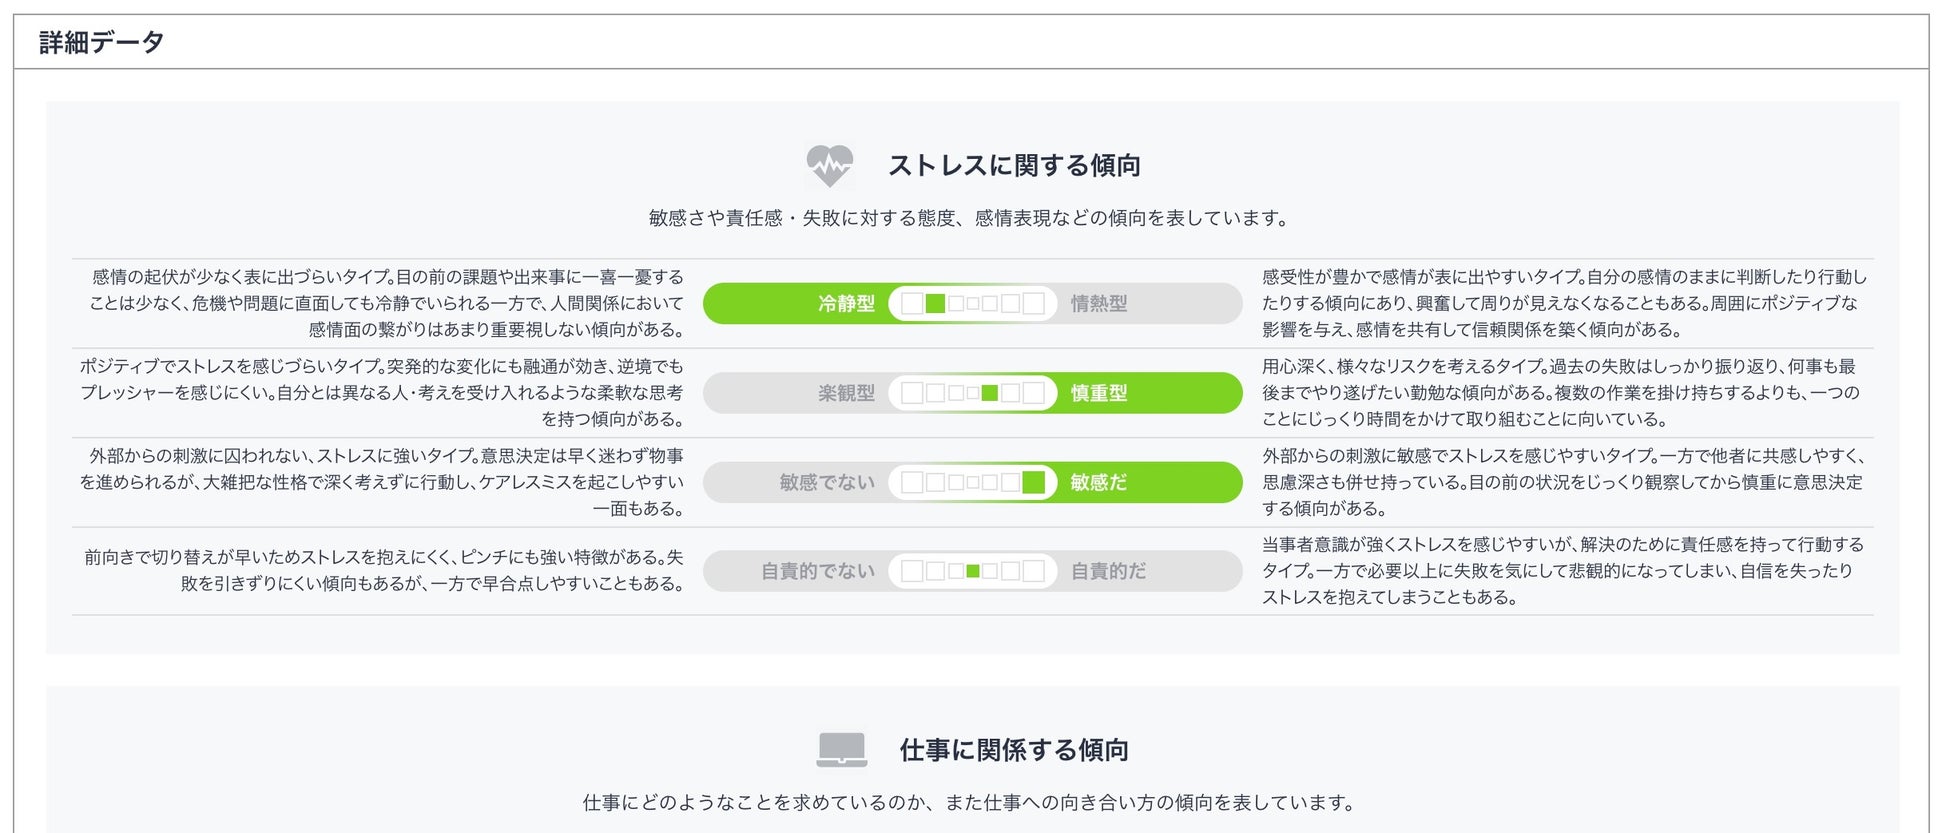Click leftmost empty box on 冷静型 scale
The image size is (1950, 833).
pyautogui.click(x=912, y=303)
